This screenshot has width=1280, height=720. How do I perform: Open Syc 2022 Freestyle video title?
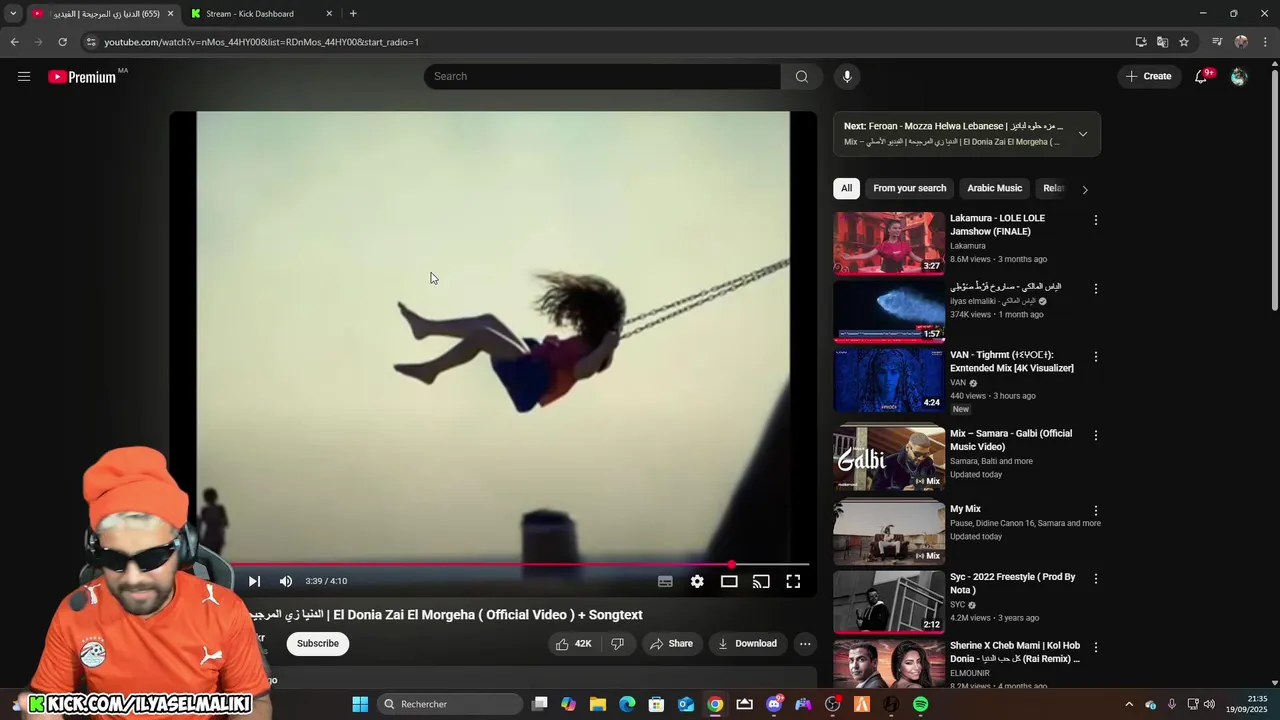click(x=1013, y=583)
